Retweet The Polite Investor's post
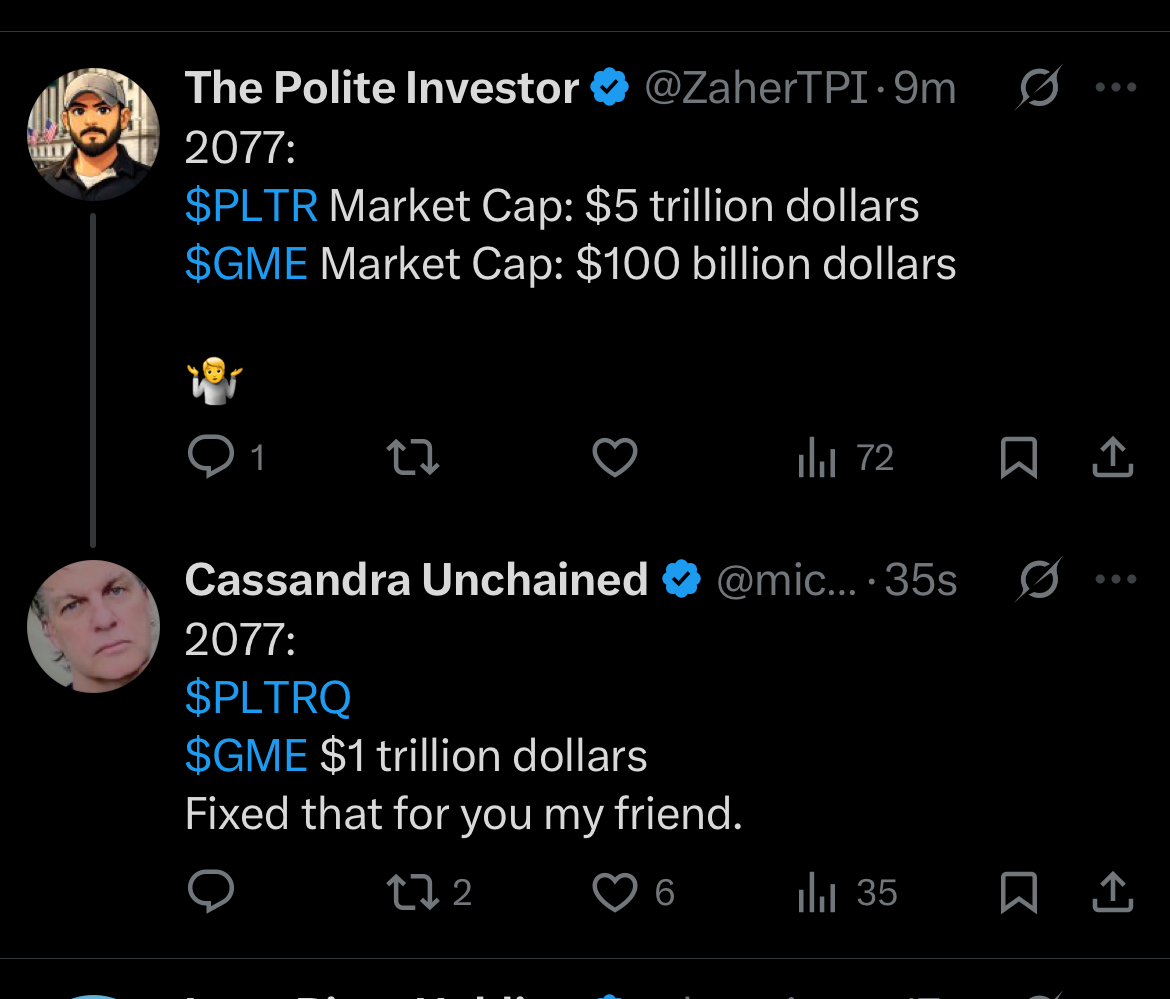The height and width of the screenshot is (999, 1170). 413,457
